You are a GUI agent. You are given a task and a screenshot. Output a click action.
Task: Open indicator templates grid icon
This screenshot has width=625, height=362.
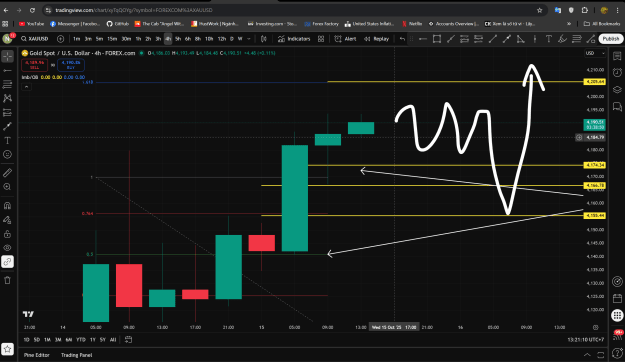[x=321, y=39]
